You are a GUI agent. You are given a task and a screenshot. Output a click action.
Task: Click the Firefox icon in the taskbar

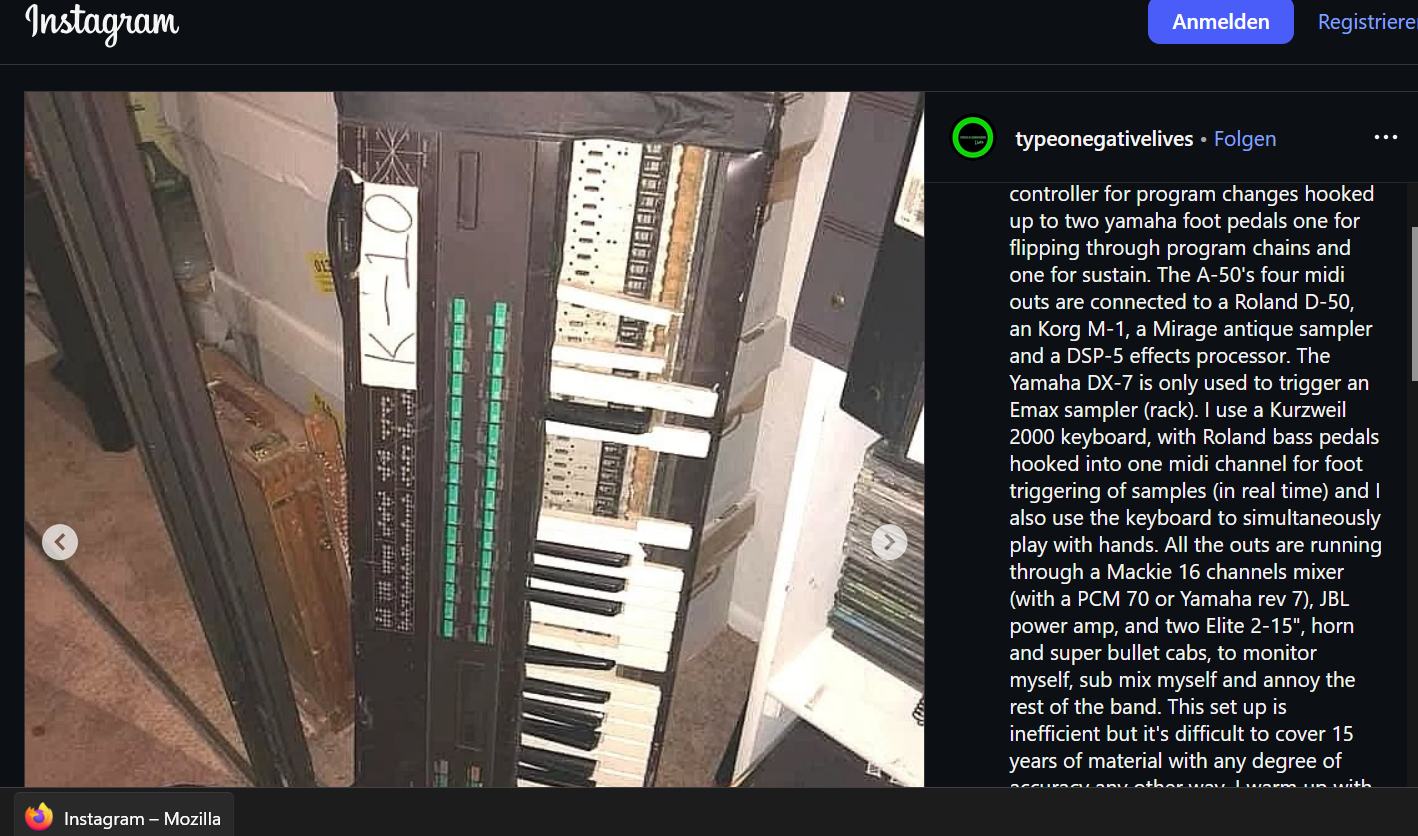point(39,818)
